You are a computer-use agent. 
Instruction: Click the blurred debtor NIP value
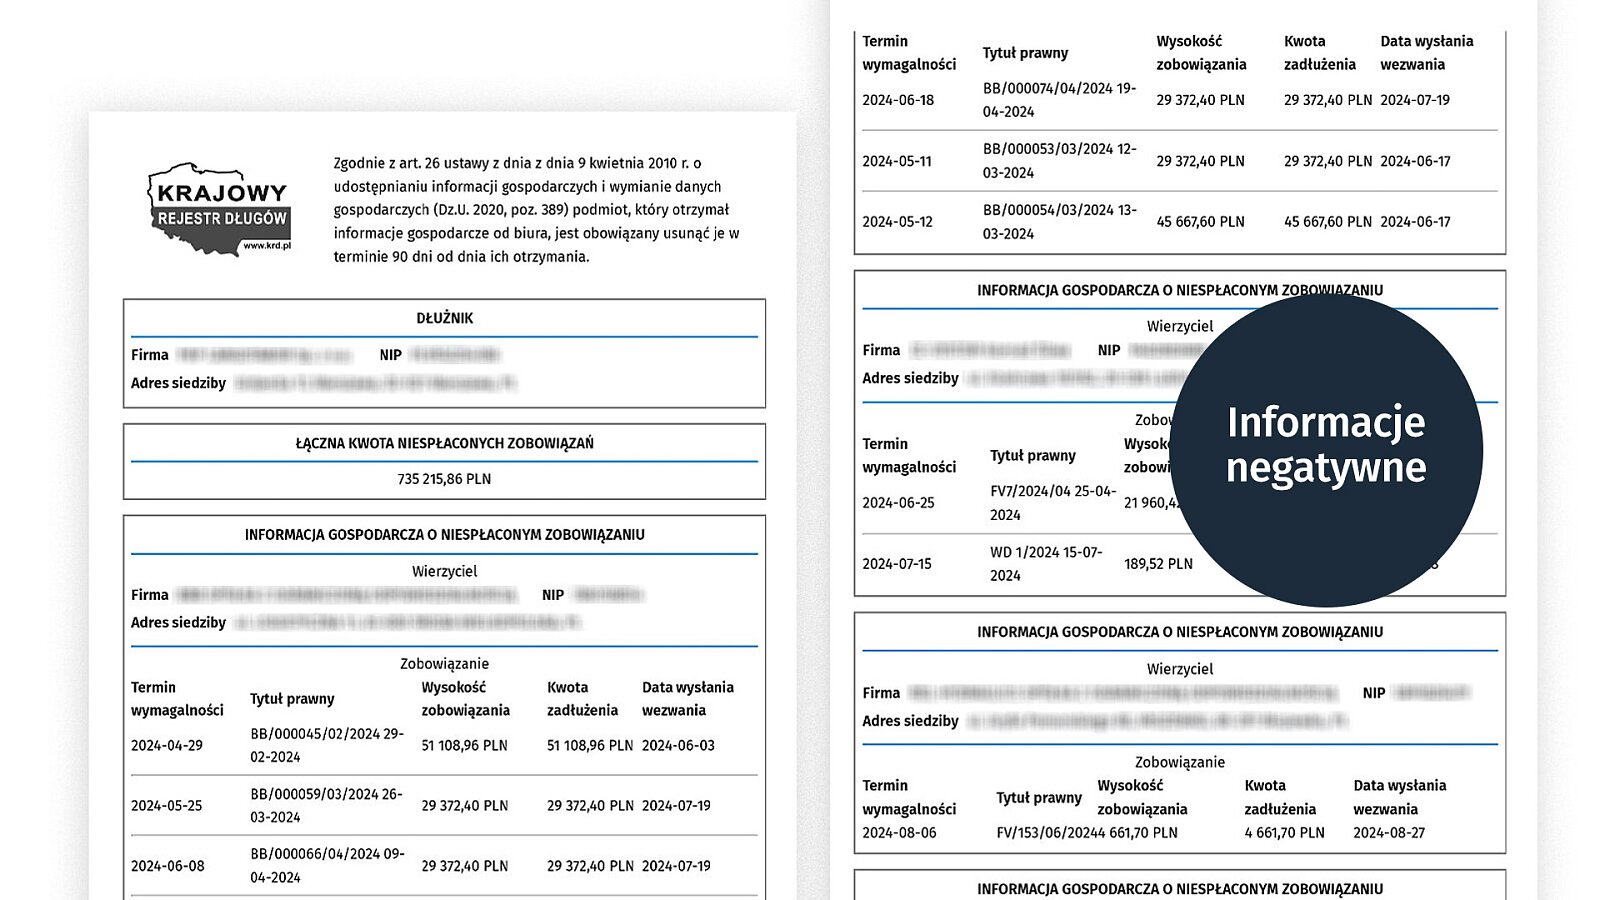click(455, 355)
